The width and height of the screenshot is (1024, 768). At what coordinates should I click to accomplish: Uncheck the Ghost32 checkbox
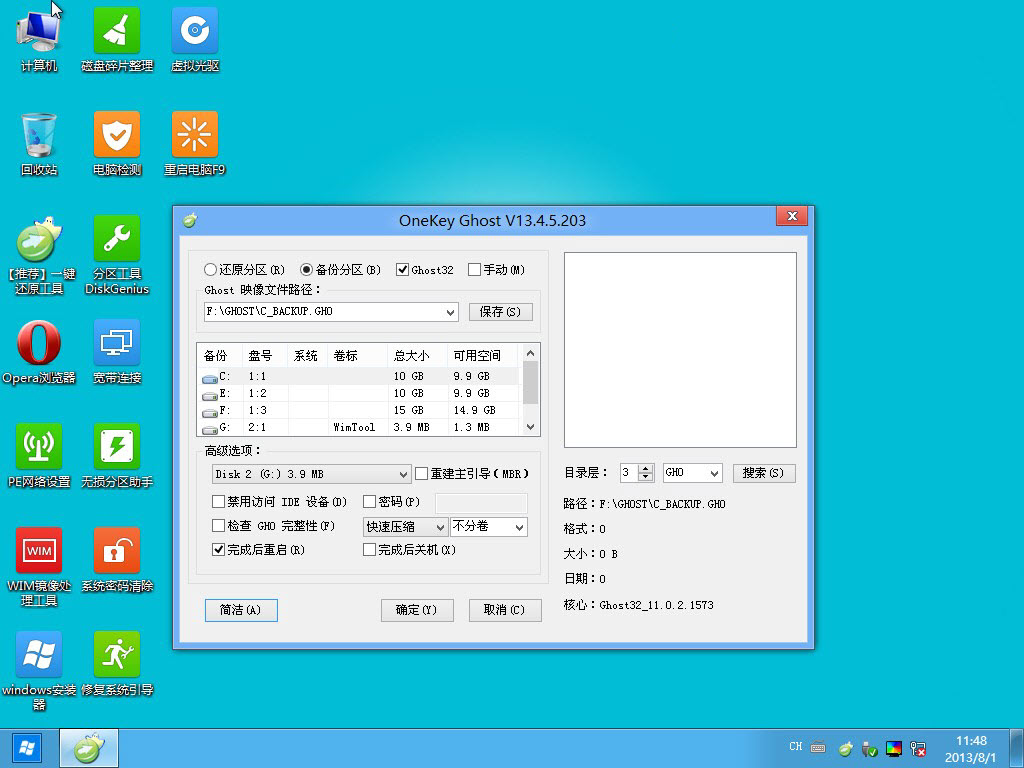[403, 270]
